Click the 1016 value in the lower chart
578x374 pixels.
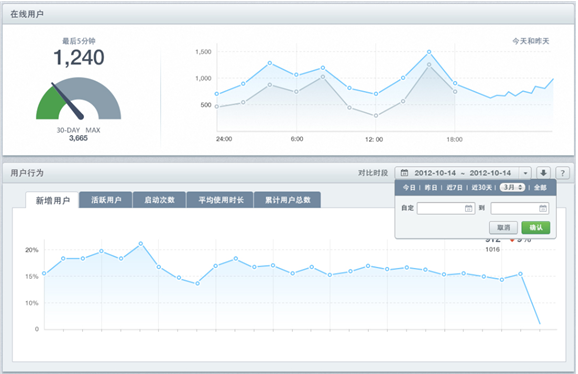click(492, 249)
